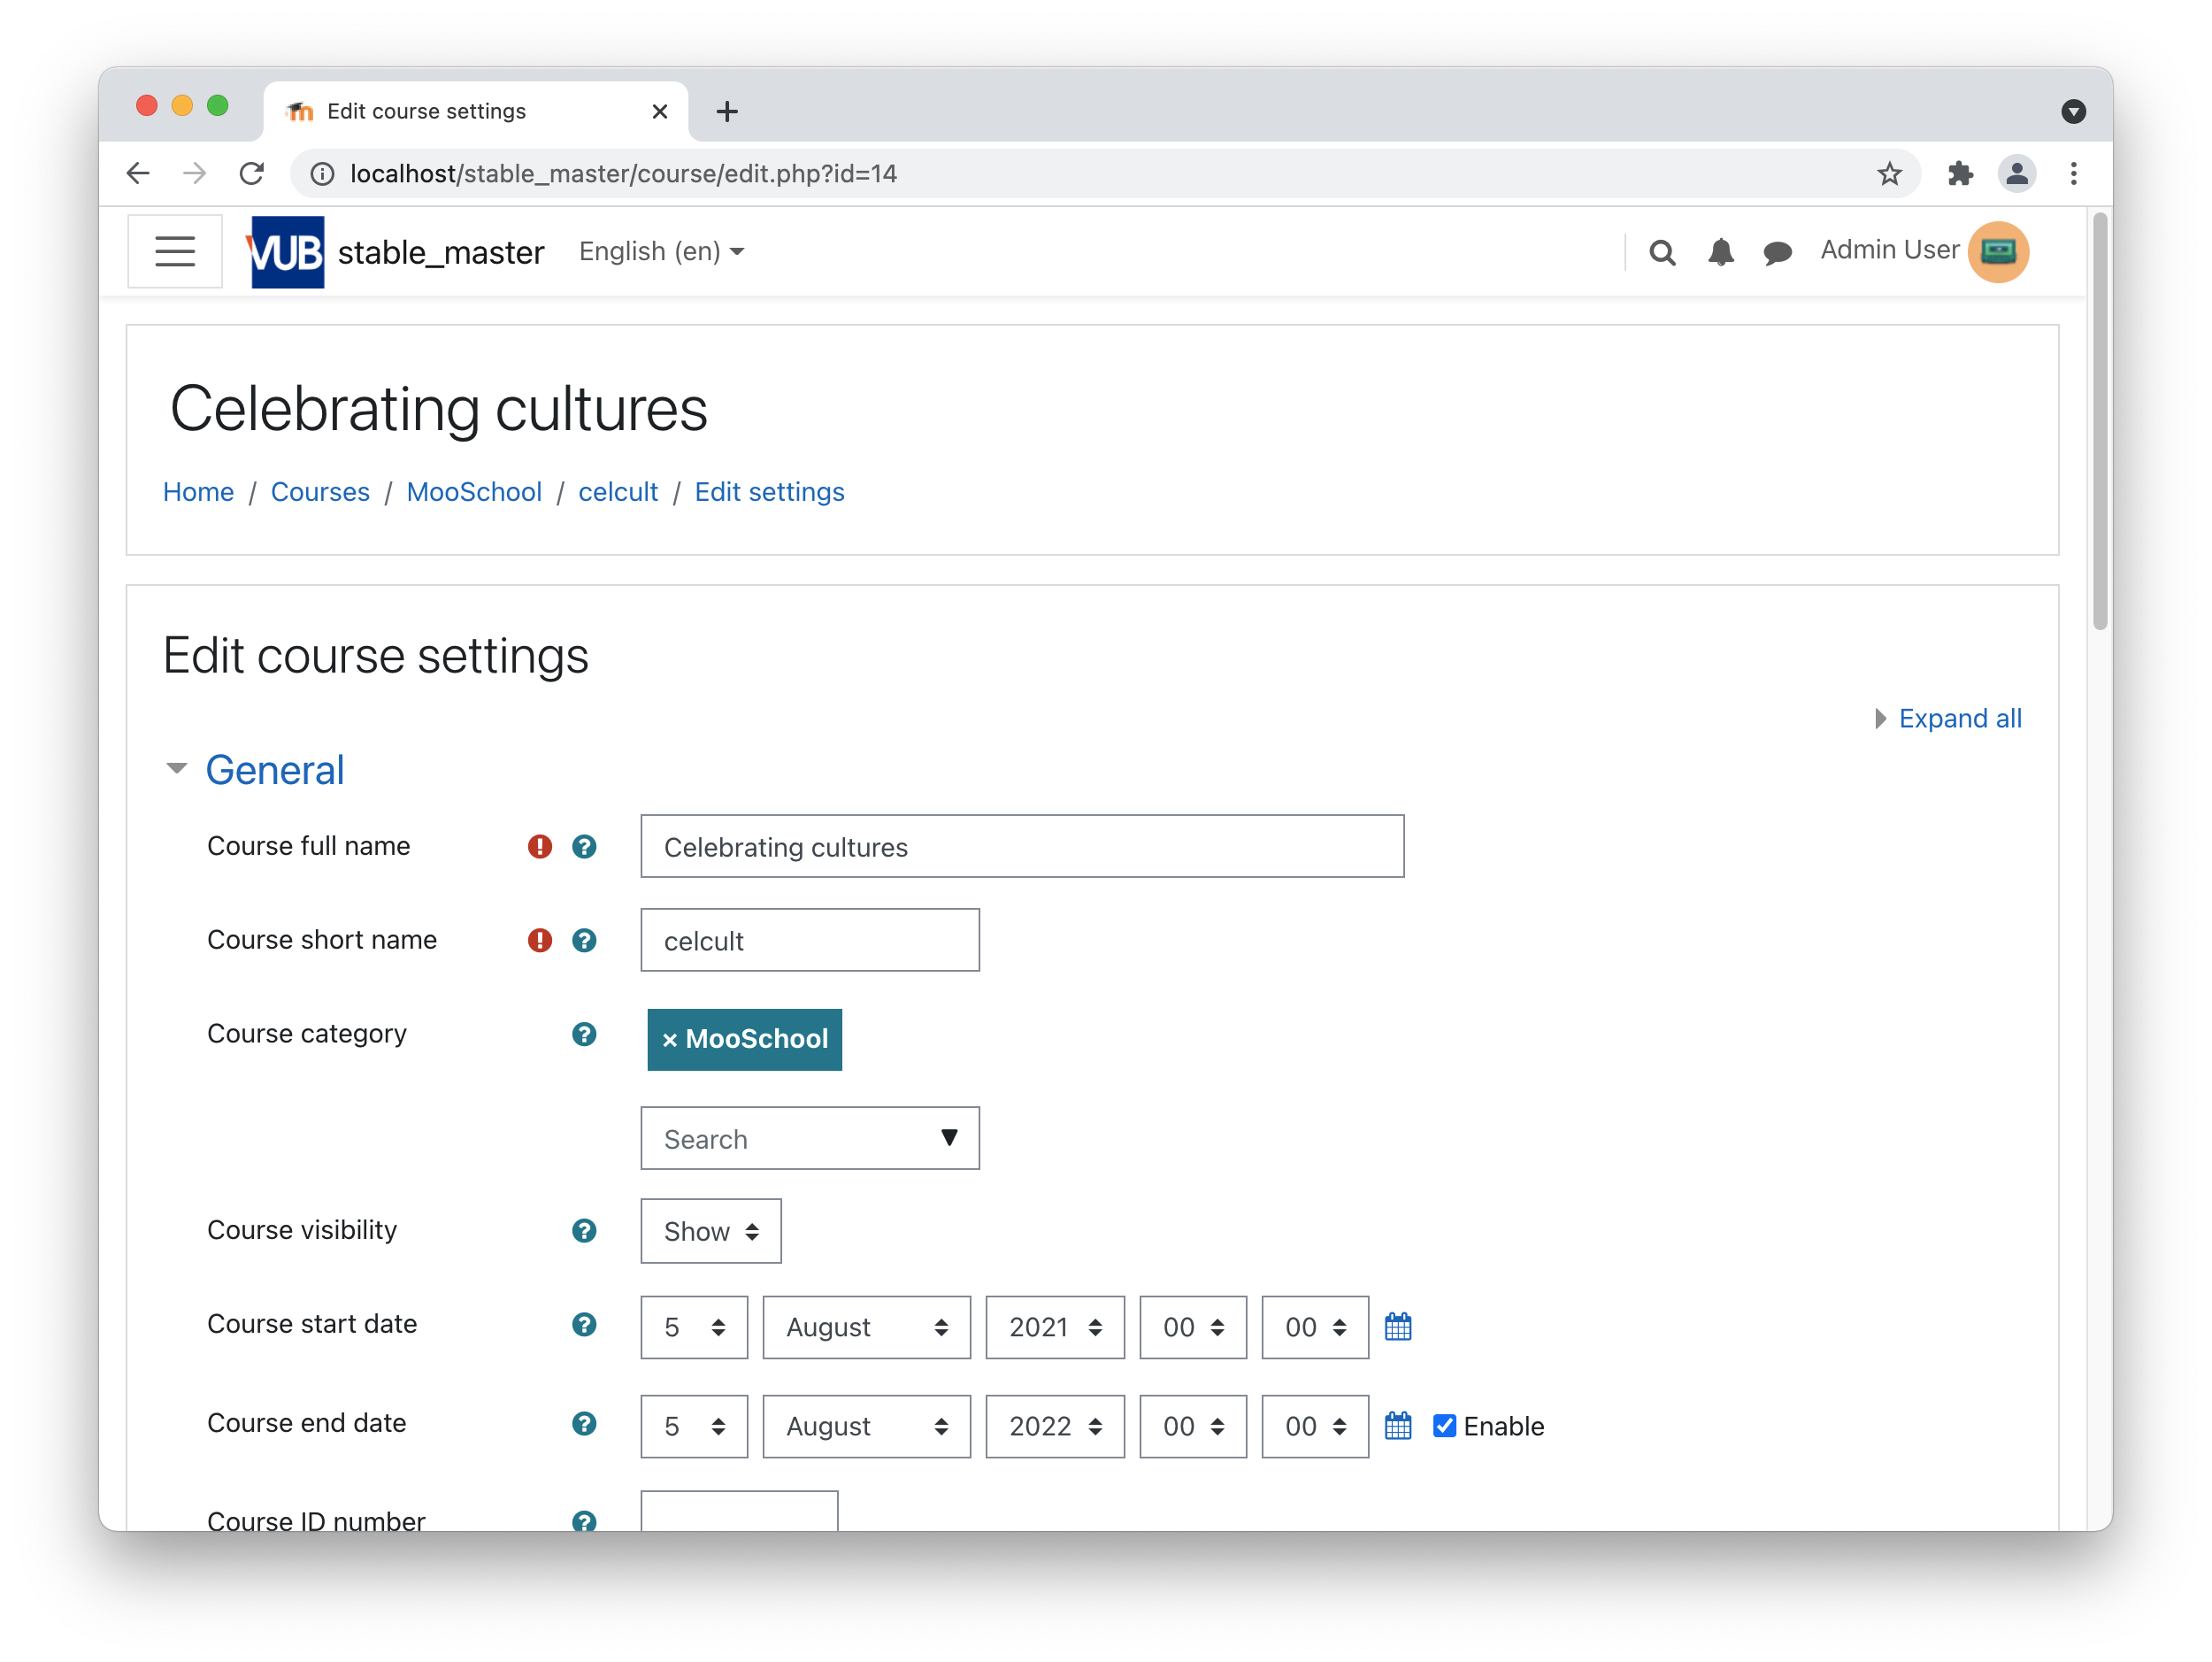Viewport: 2212px width, 1662px height.
Task: Open help for Course full name
Action: [584, 846]
